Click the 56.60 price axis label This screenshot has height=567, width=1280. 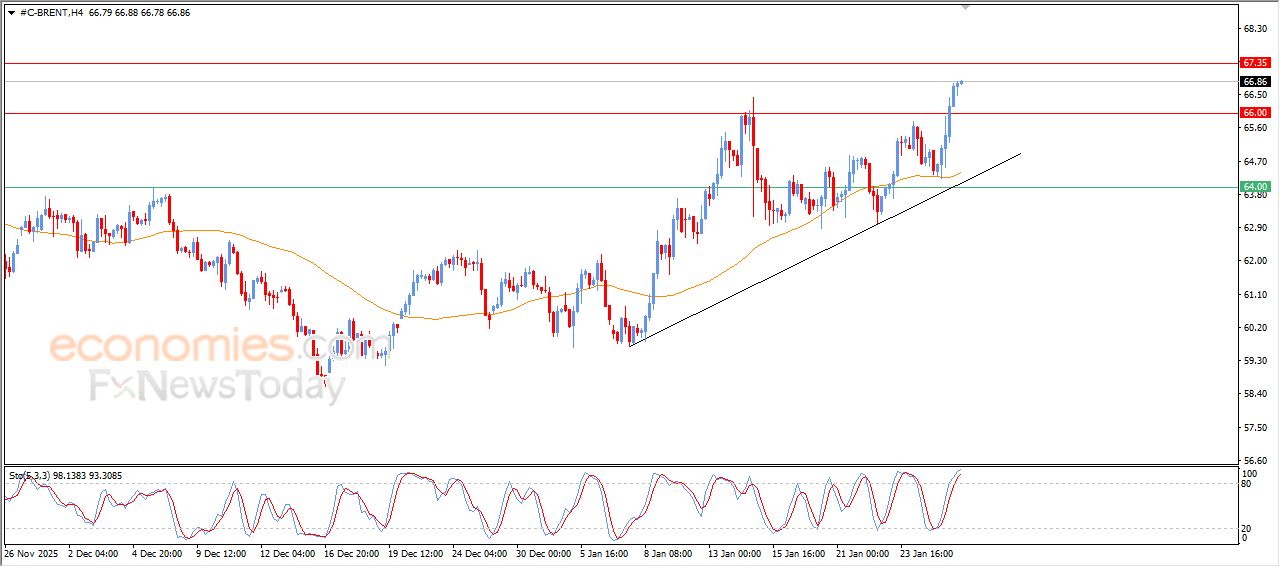[x=1254, y=461]
